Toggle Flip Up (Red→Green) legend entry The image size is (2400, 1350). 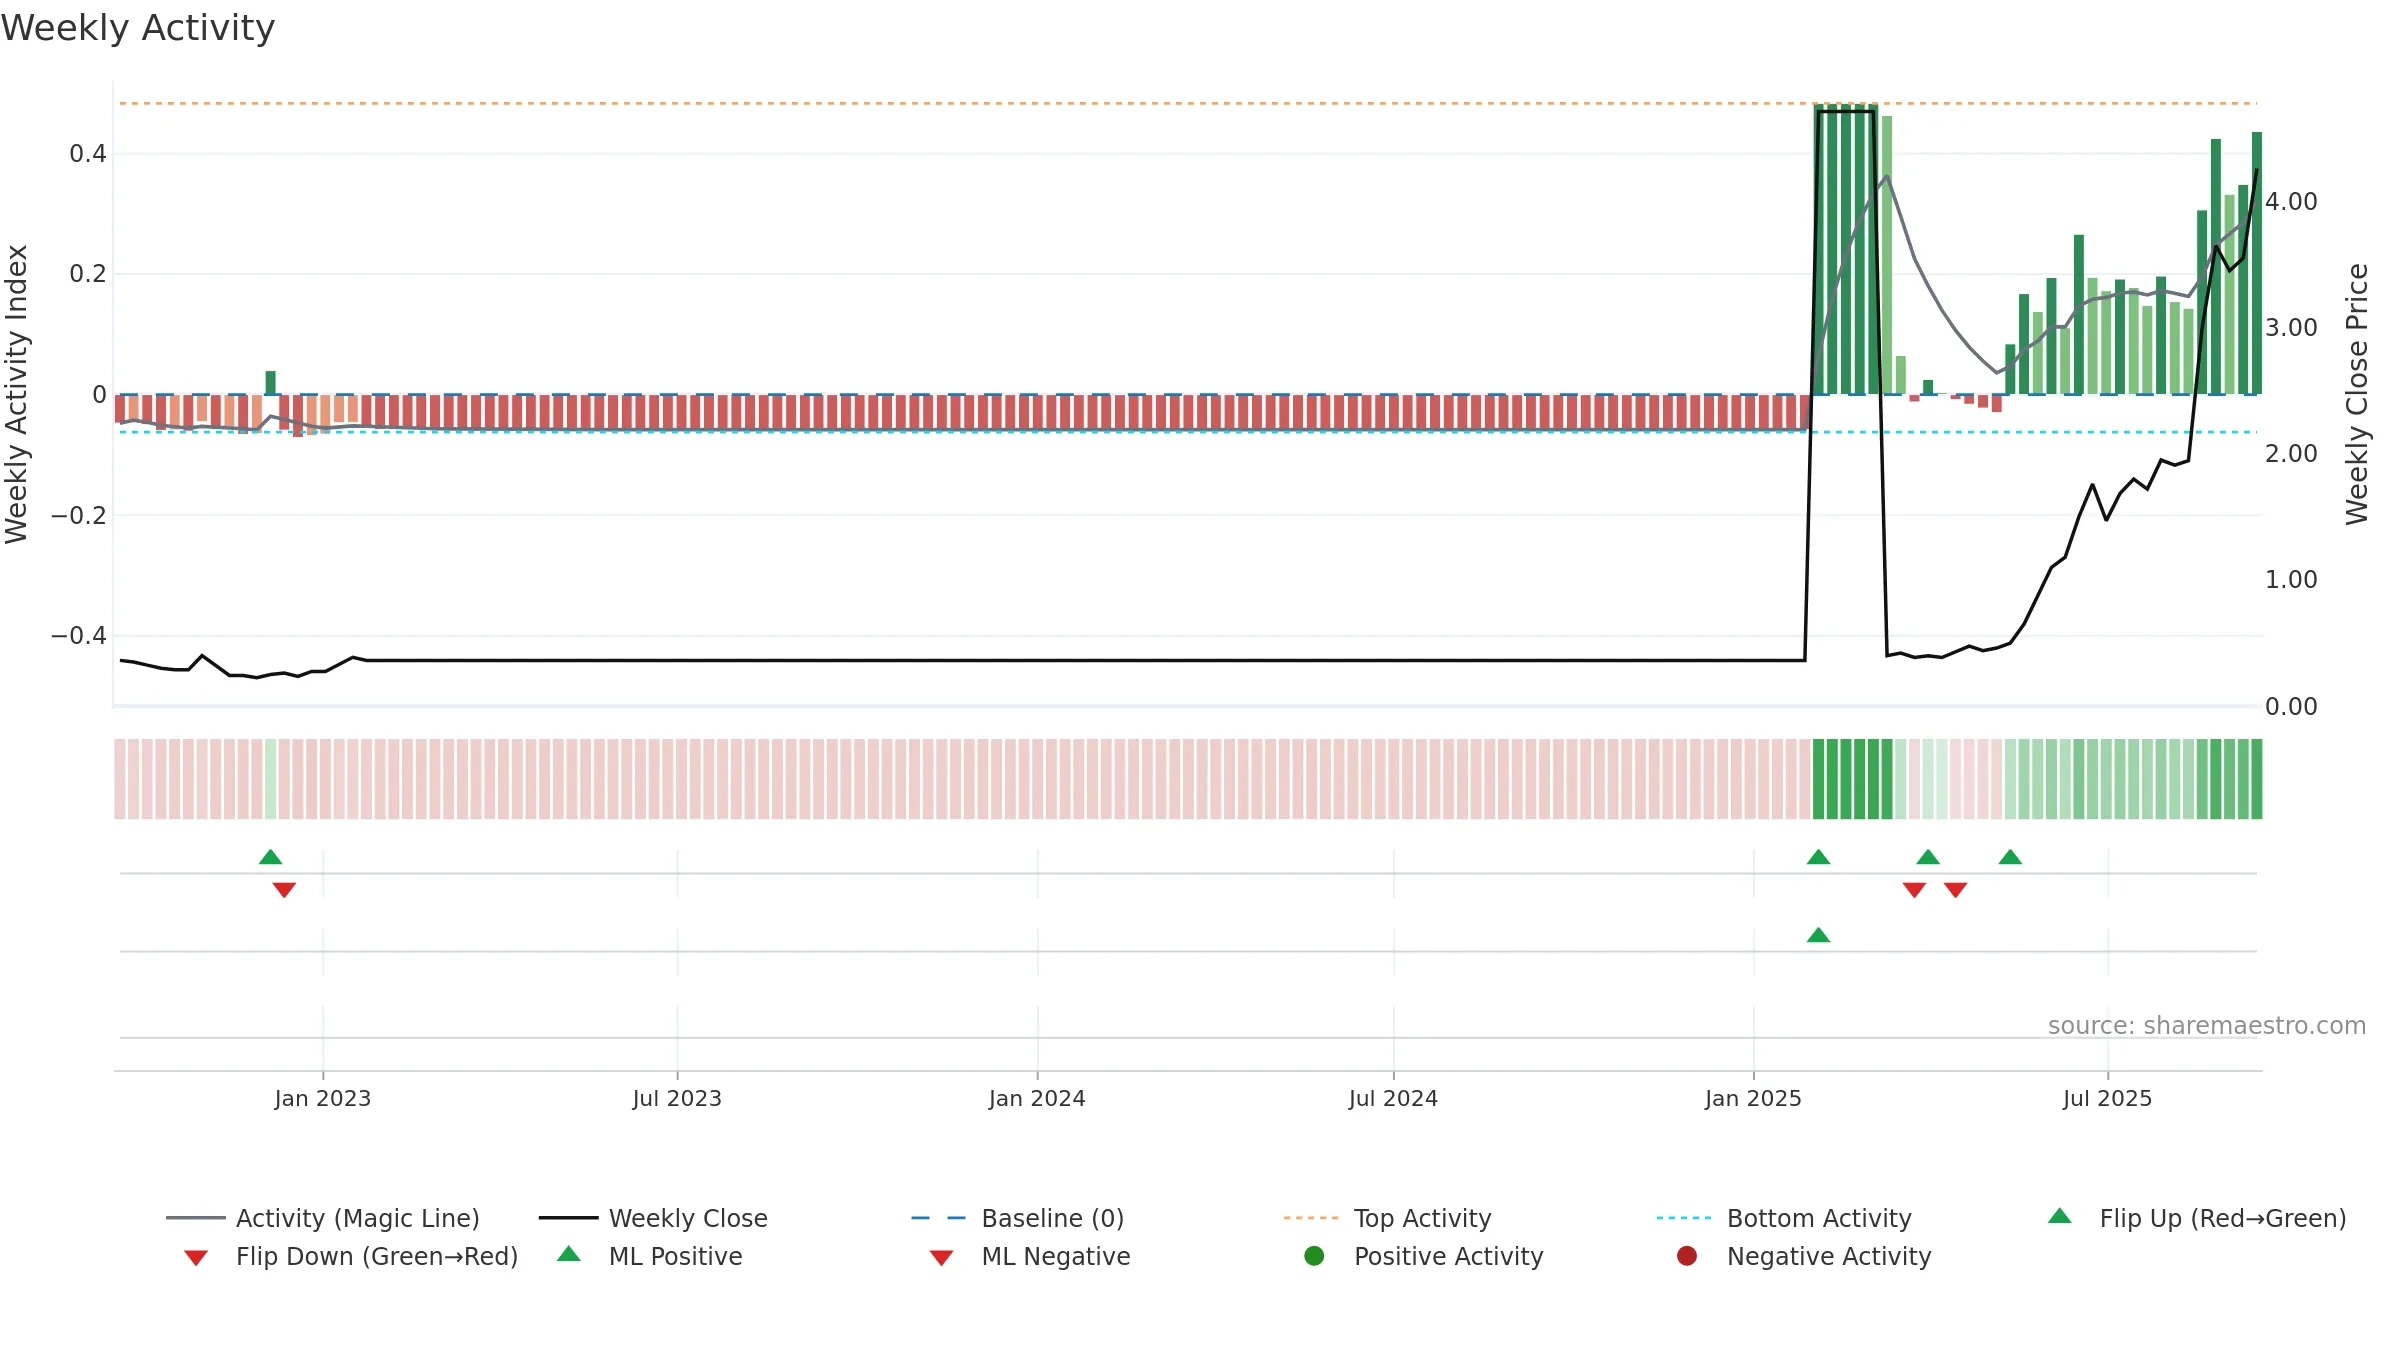pyautogui.click(x=2197, y=1218)
